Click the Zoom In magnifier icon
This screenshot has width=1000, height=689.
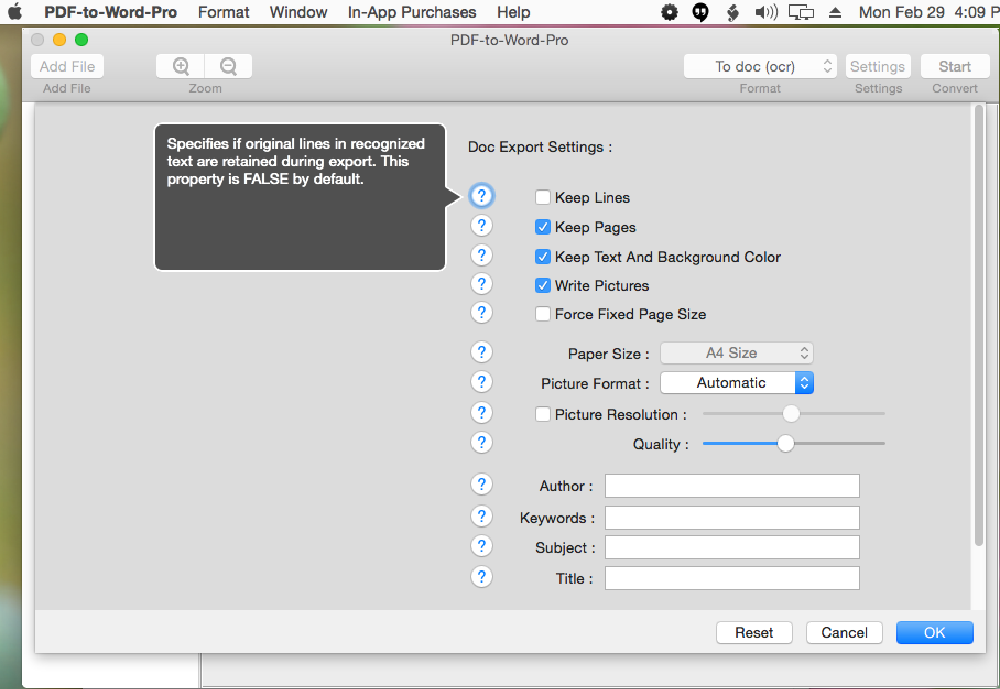pyautogui.click(x=180, y=66)
